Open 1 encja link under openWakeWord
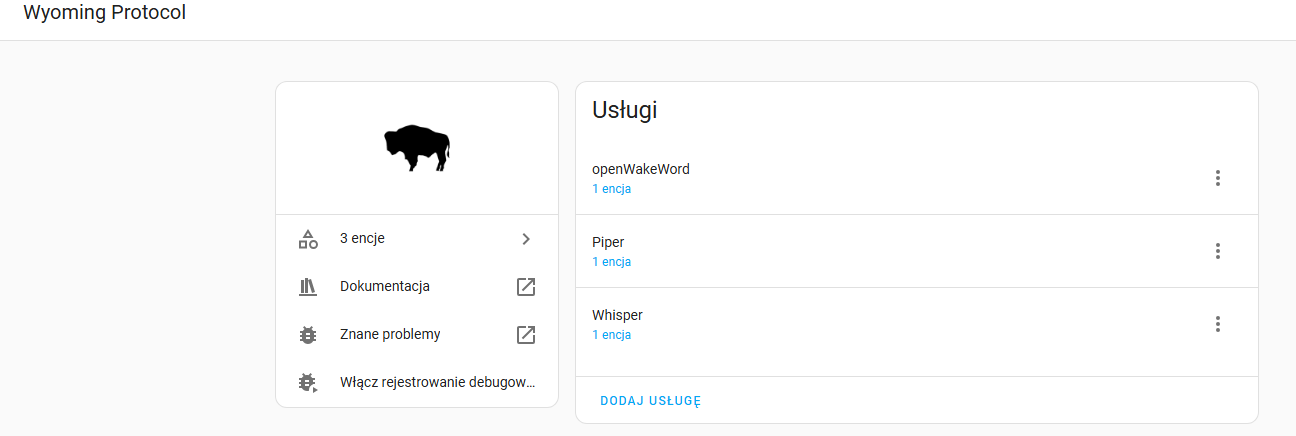 (x=611, y=189)
